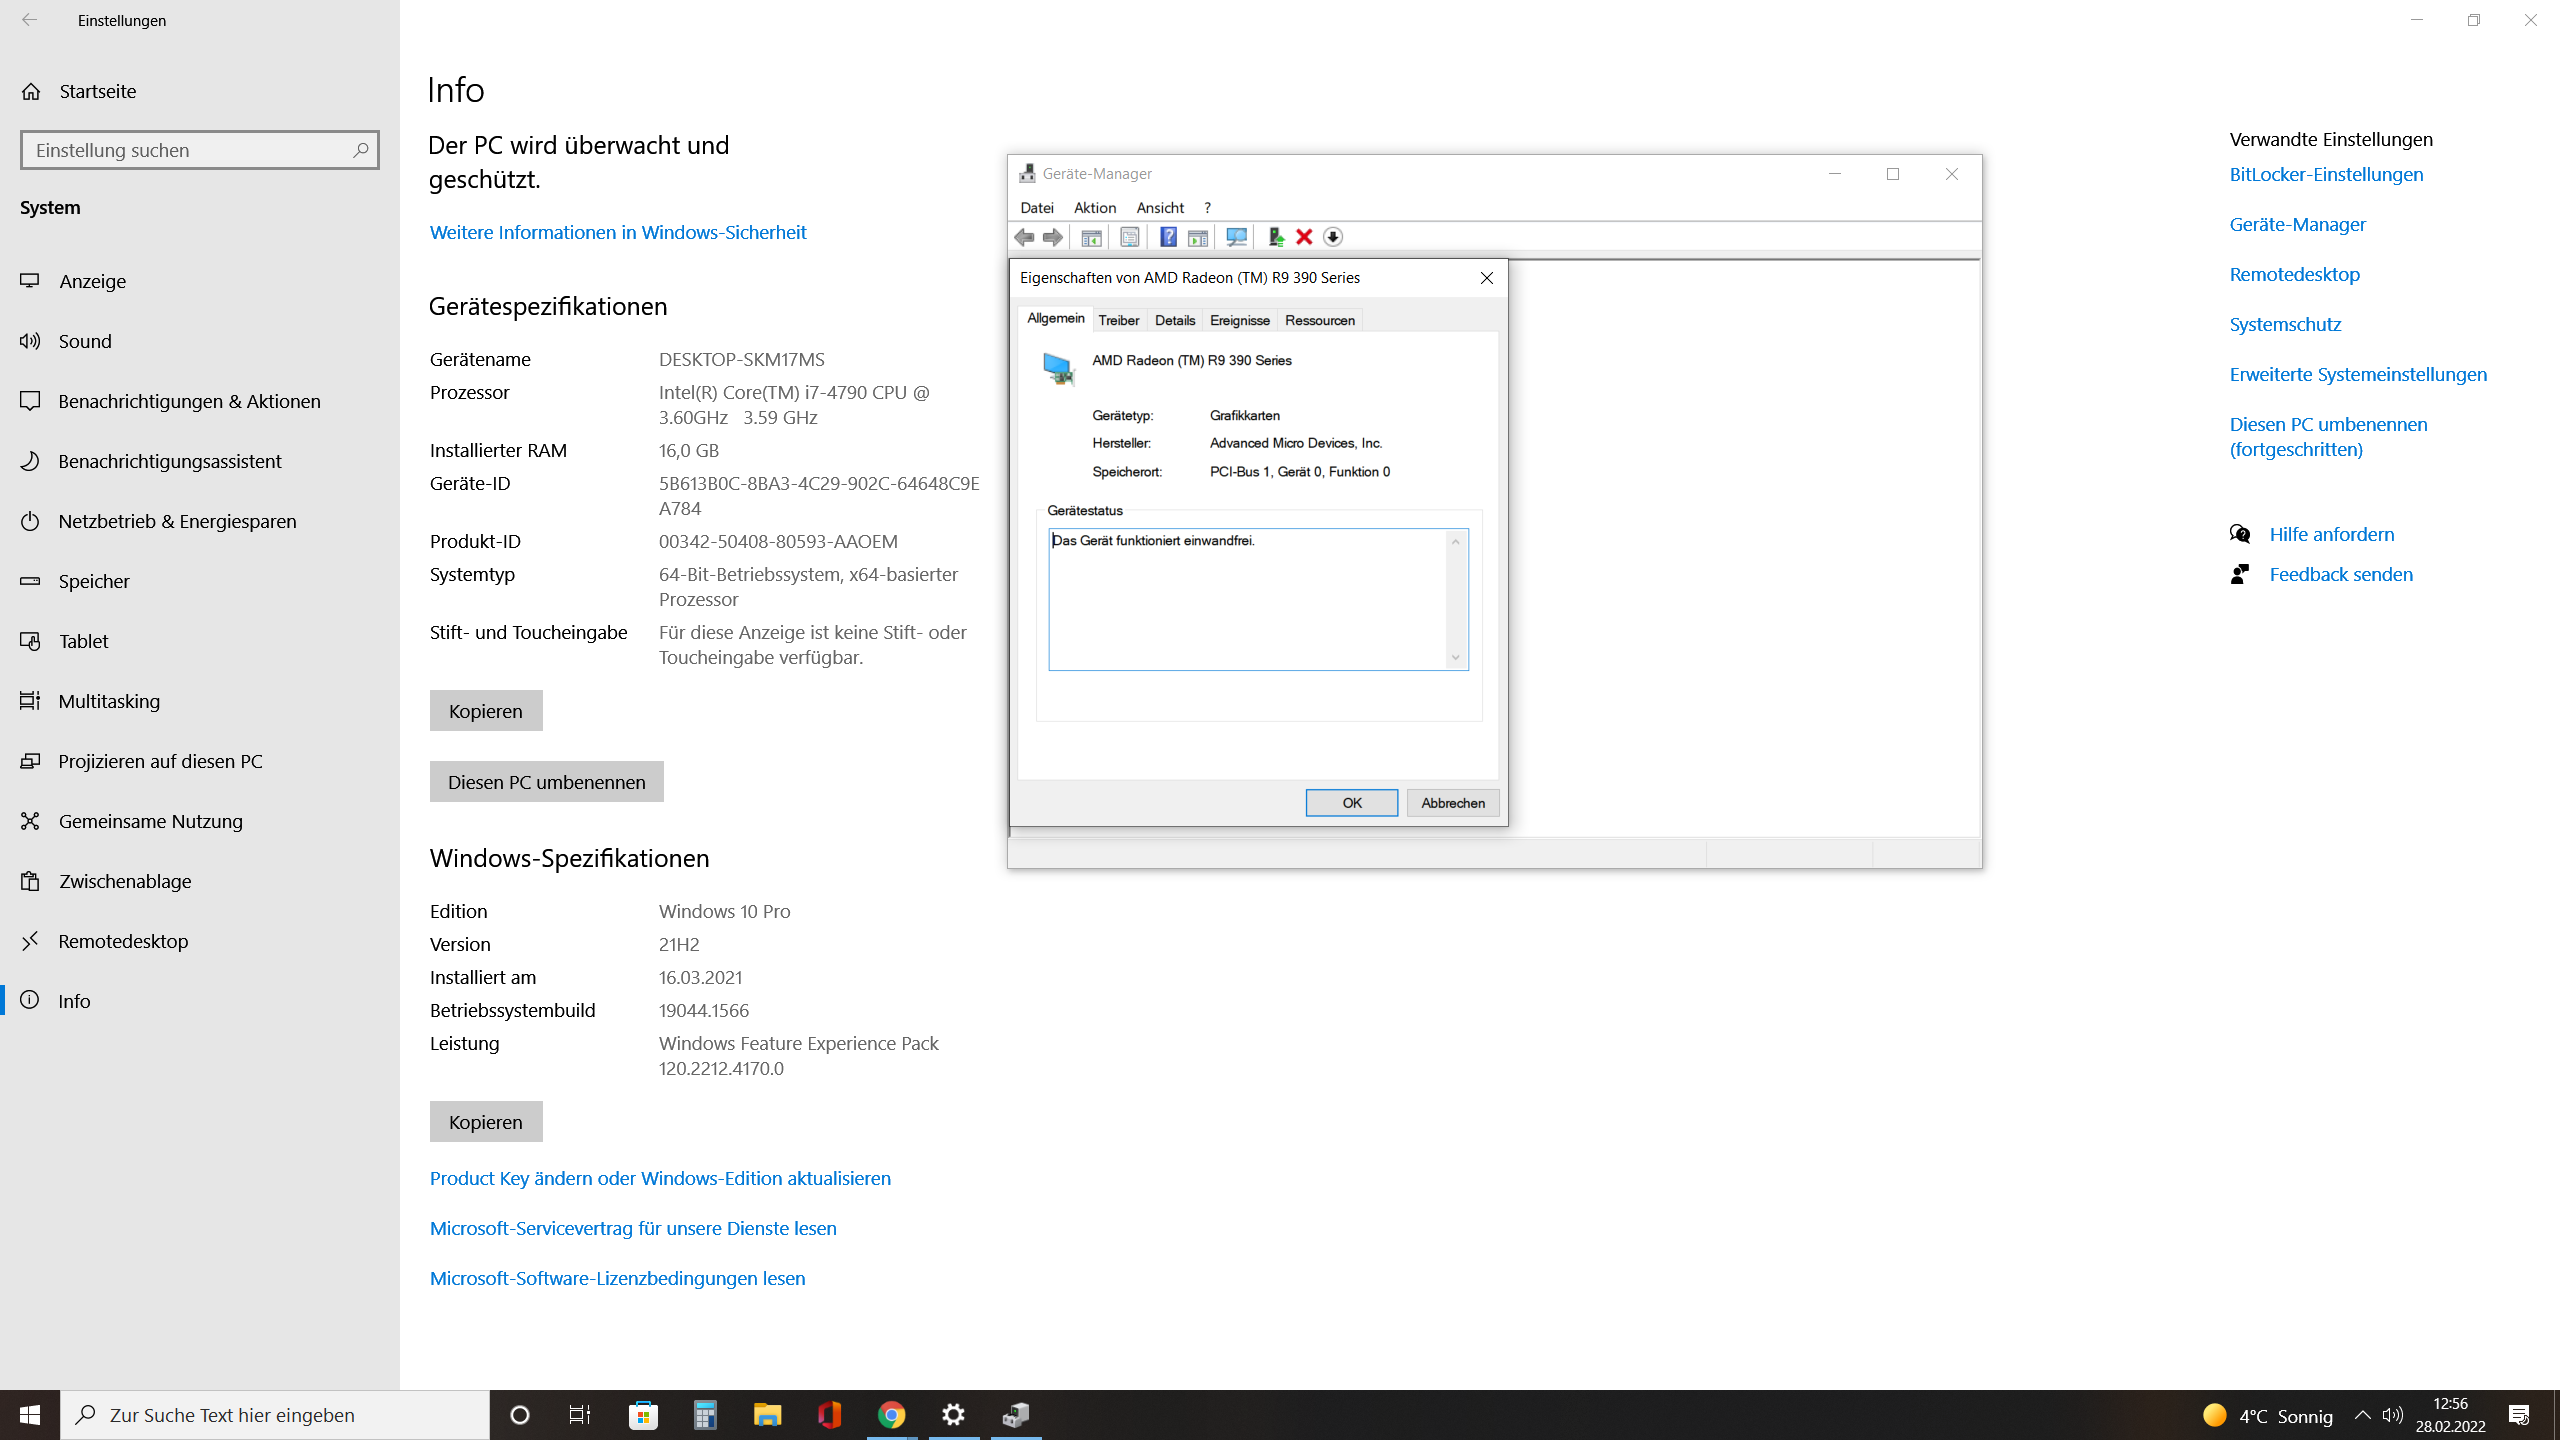This screenshot has height=1440, width=2560.
Task: Open the Ansicht menu
Action: click(1160, 208)
